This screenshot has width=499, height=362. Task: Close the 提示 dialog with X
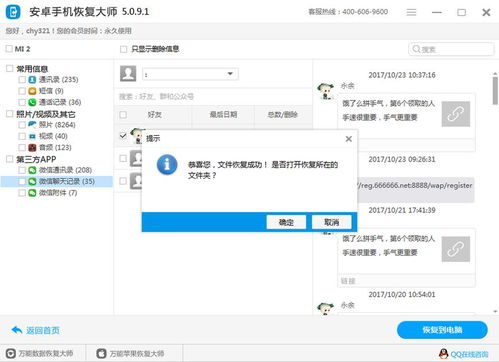tap(349, 139)
